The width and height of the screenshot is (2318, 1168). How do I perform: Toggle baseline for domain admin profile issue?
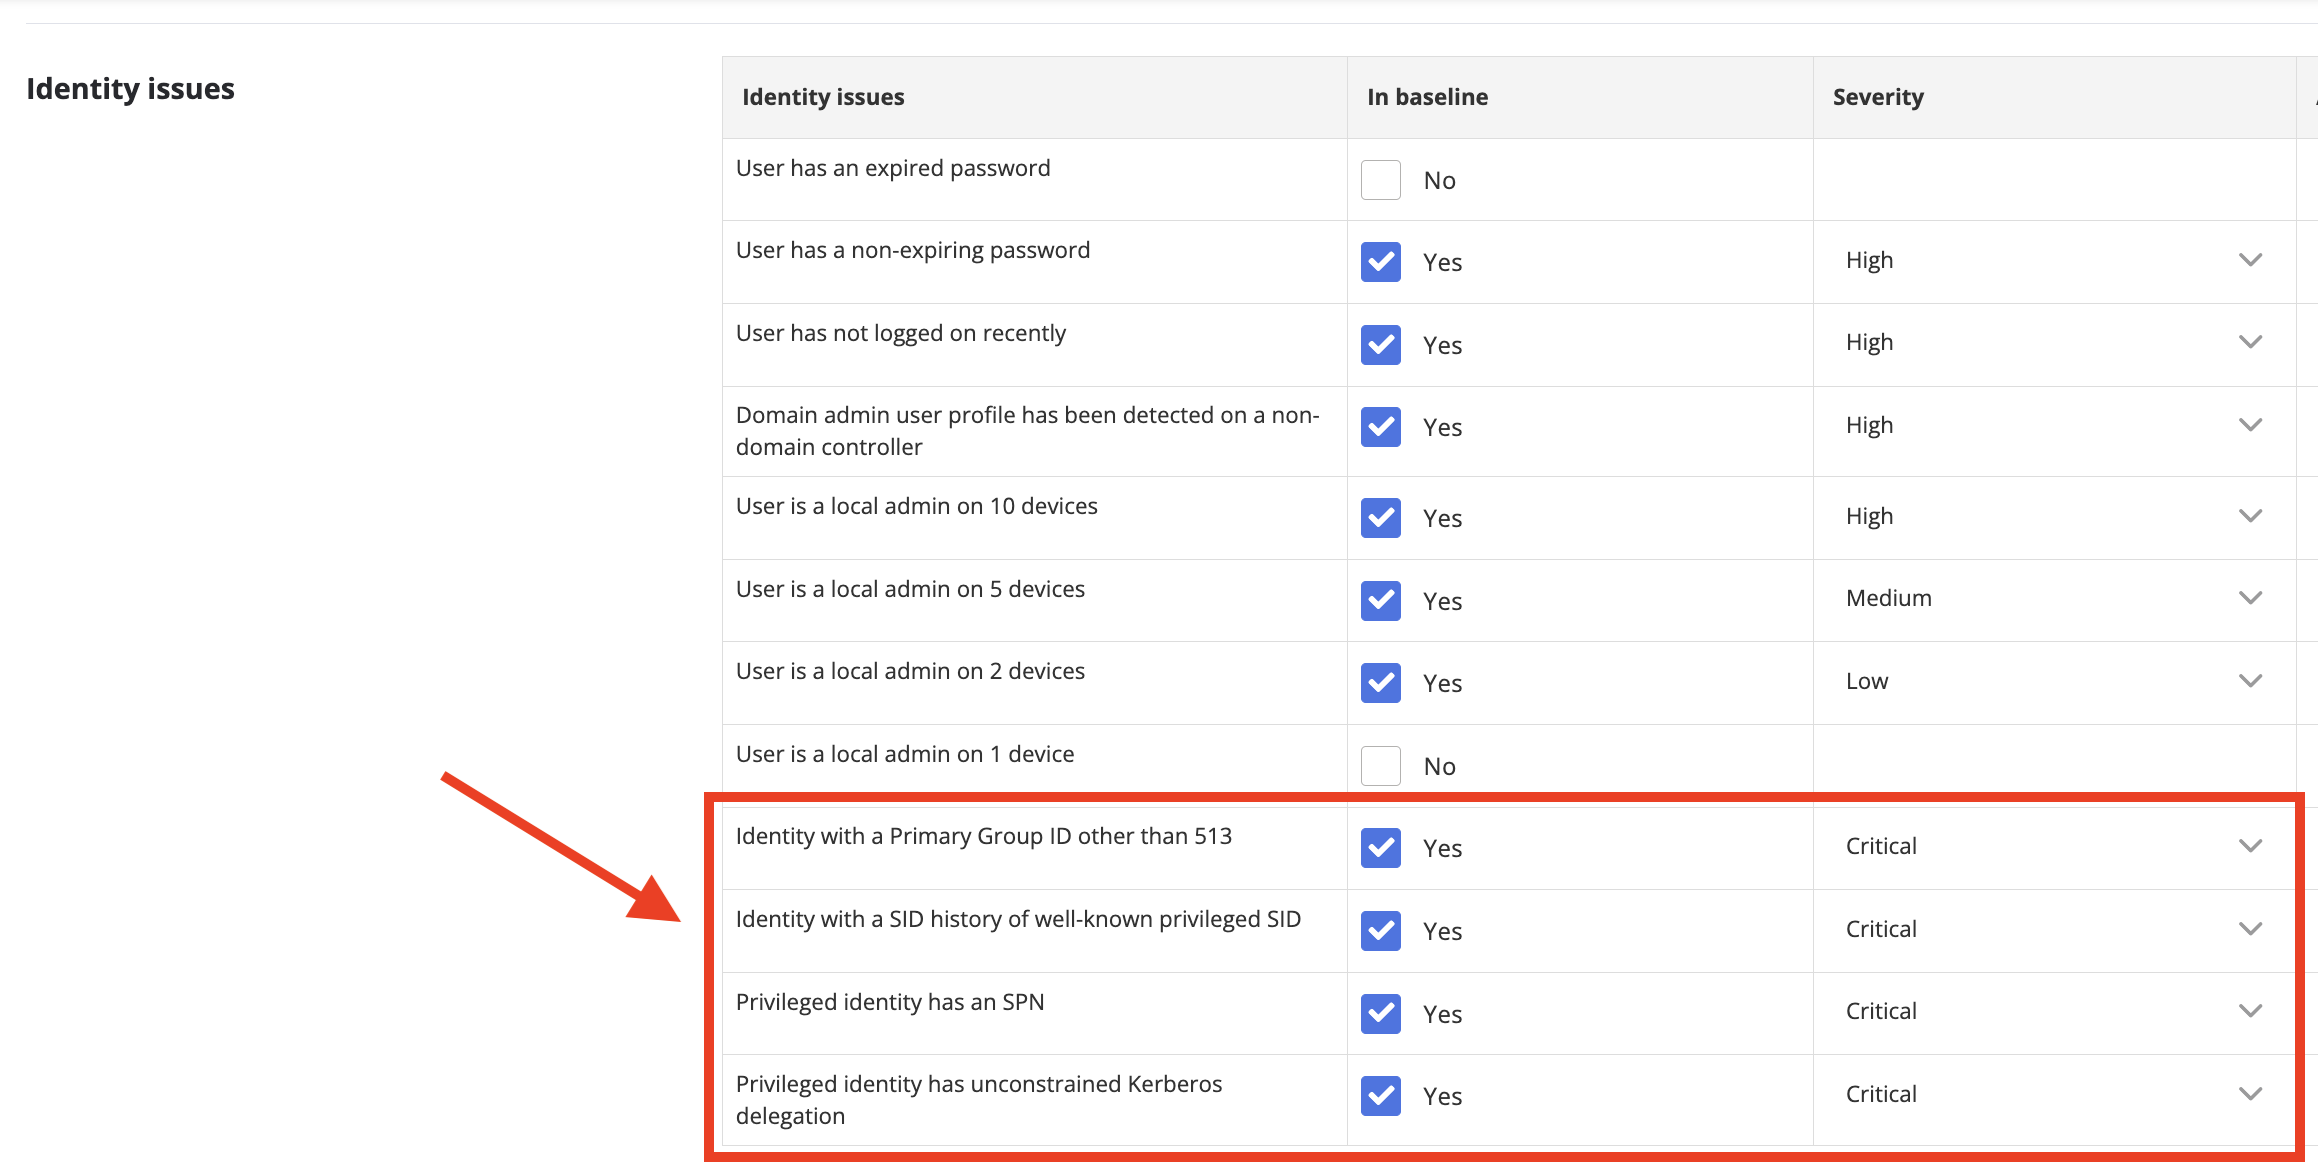pos(1380,427)
